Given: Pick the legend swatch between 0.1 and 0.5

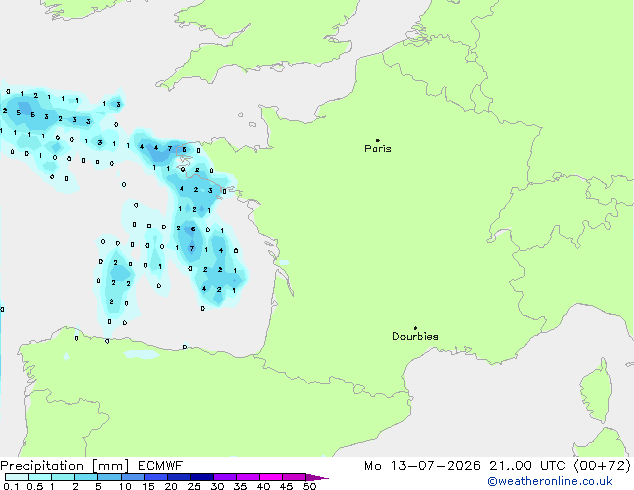Looking at the screenshot, I should [x=17, y=477].
